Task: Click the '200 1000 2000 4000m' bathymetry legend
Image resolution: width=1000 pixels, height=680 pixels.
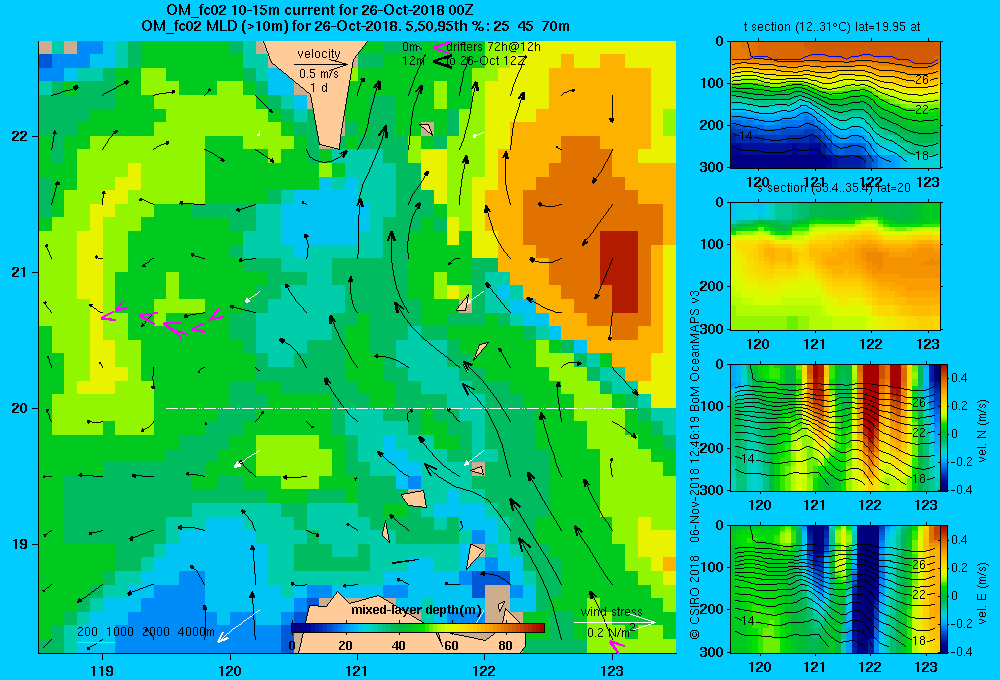Action: coord(146,632)
